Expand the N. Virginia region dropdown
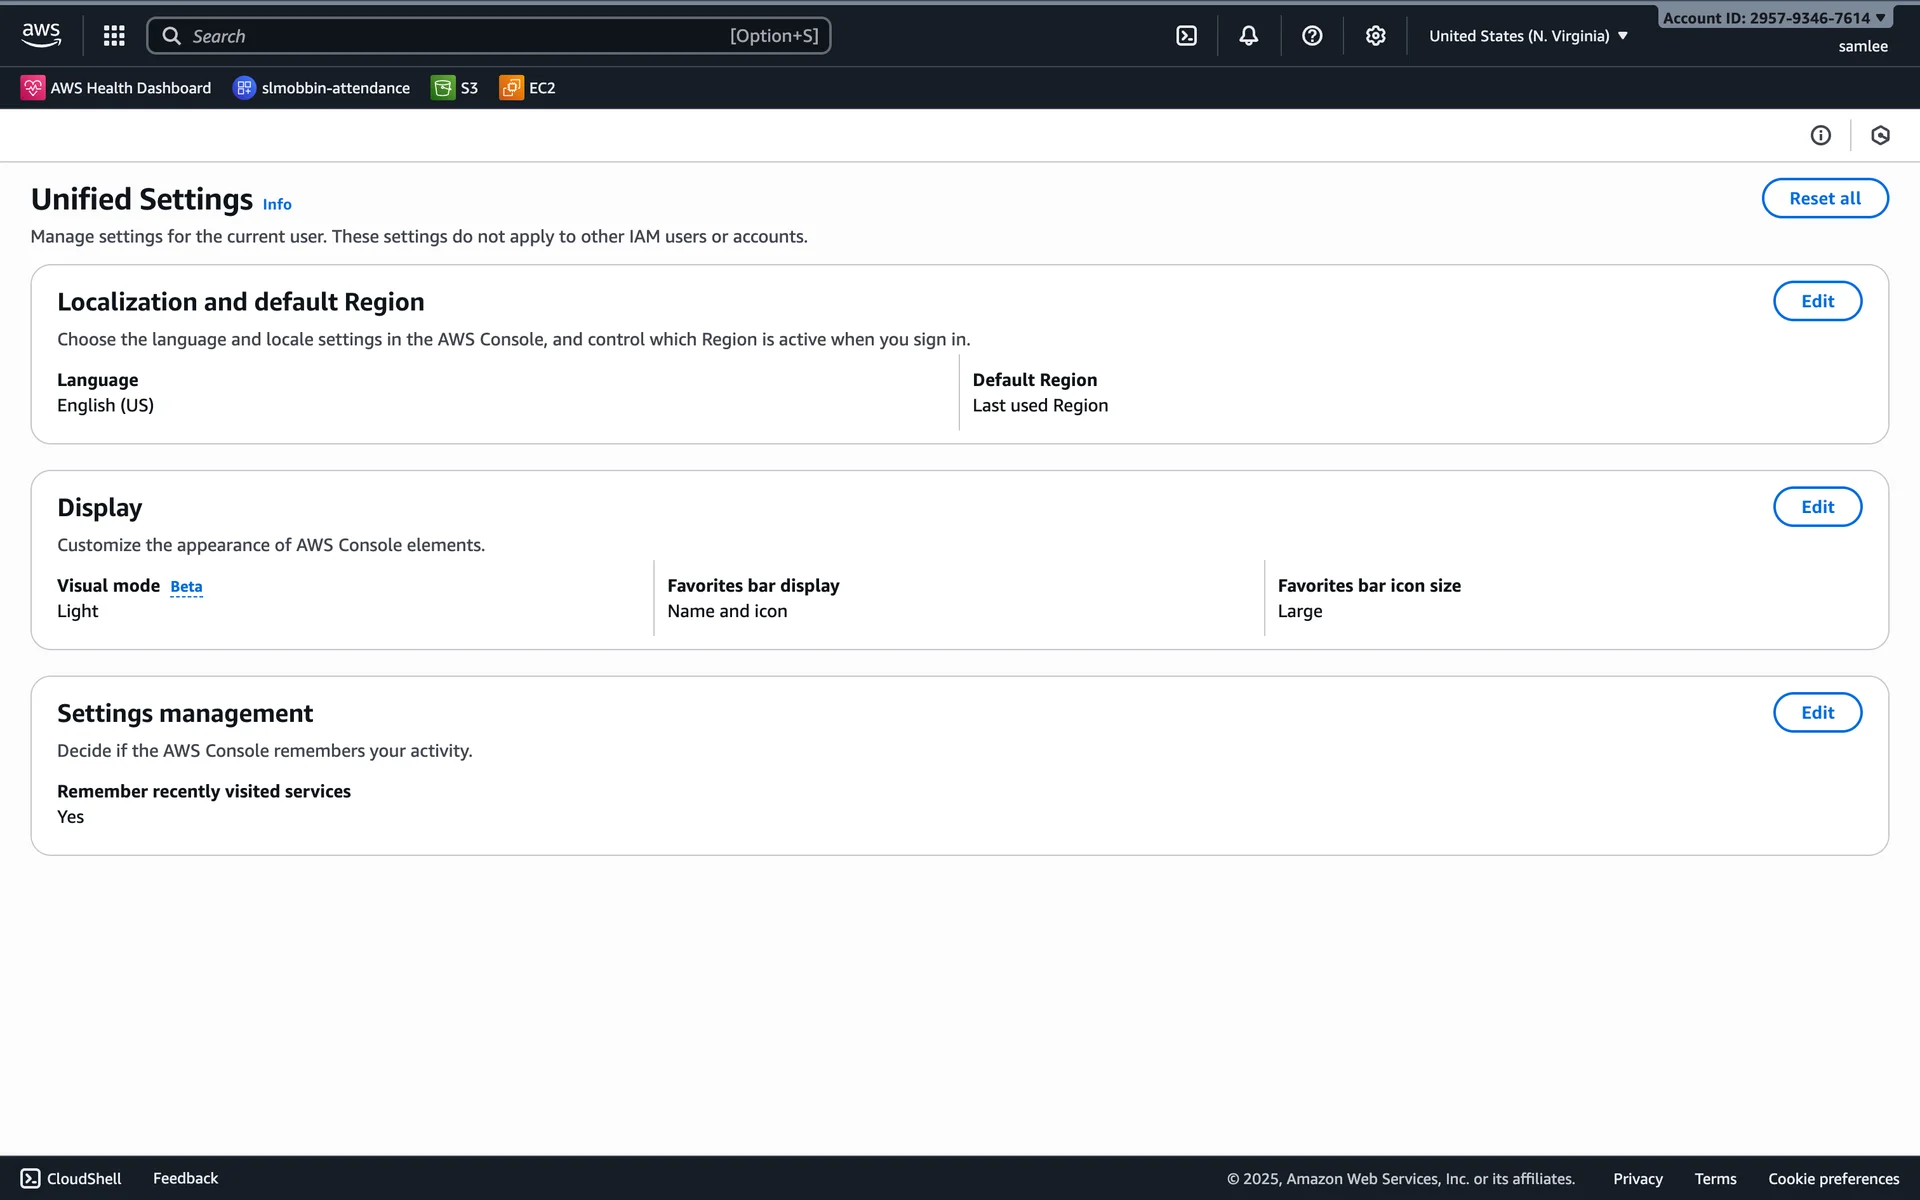The image size is (1920, 1200). [1528, 36]
